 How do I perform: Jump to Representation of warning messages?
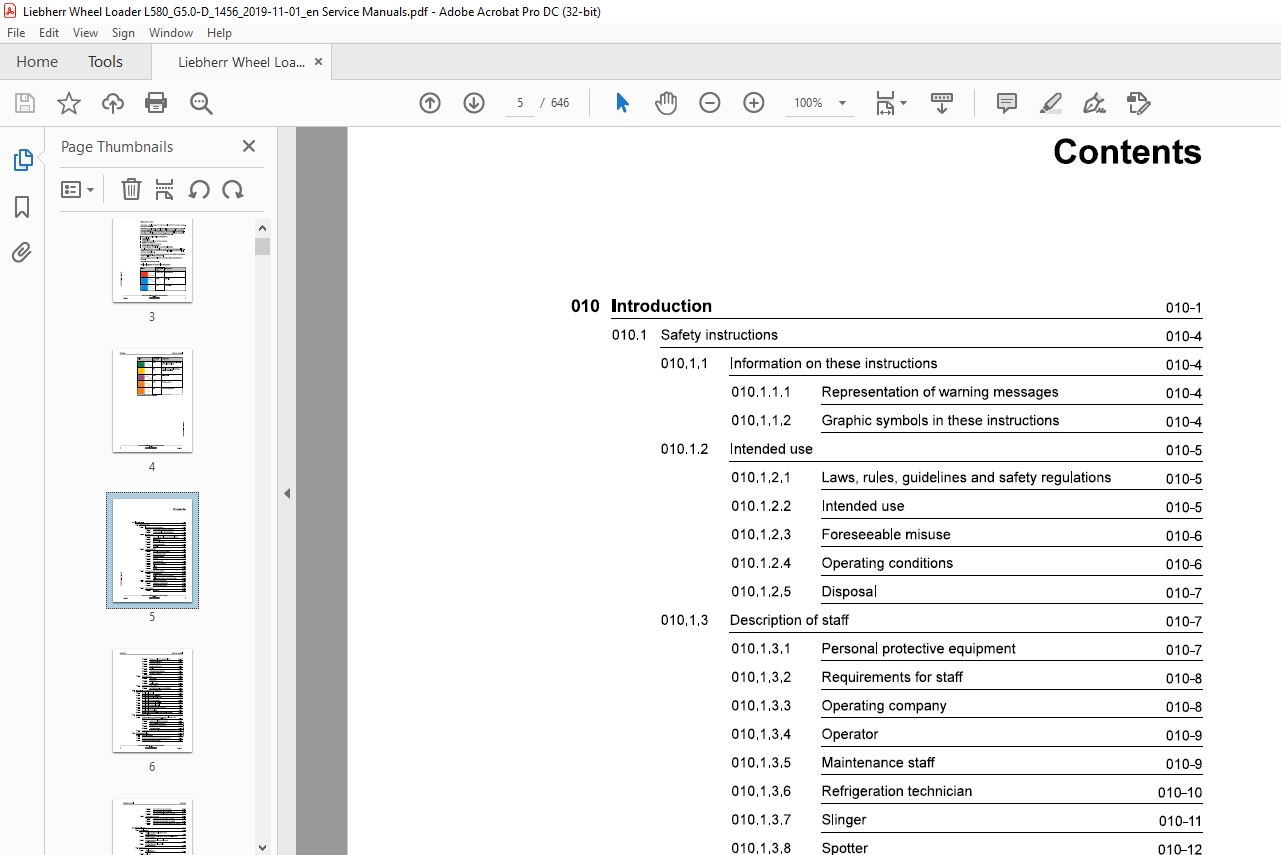[940, 392]
